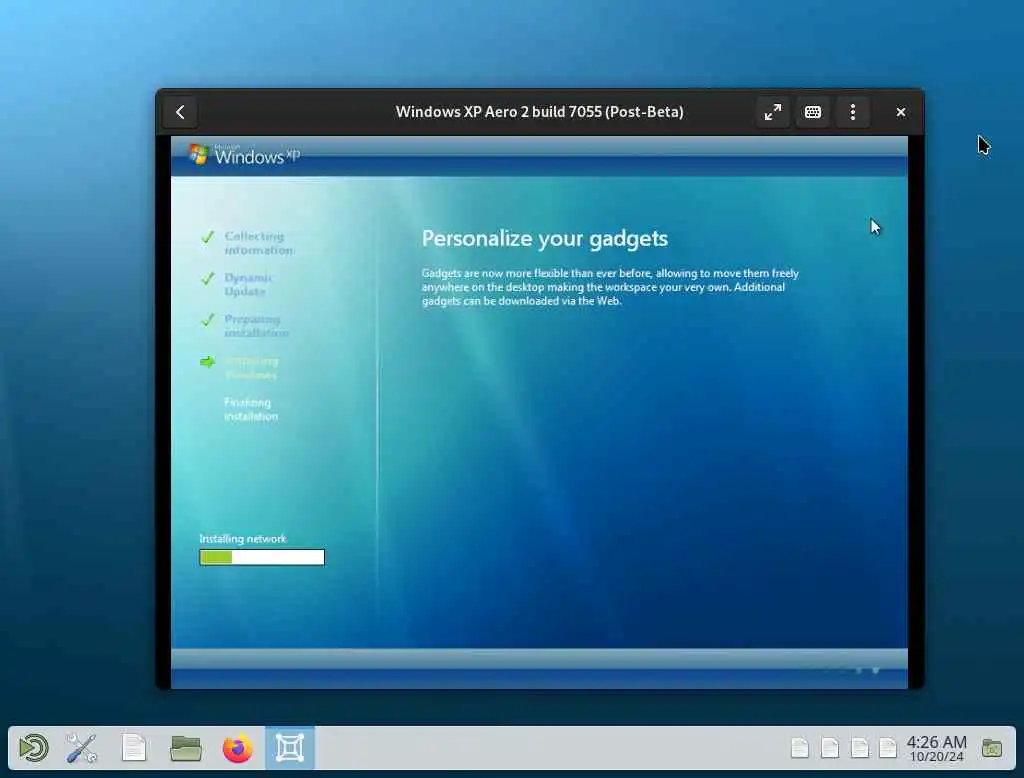Click the checkmark beside 'Collecting information'
Screen dimensions: 1024x778
click(x=208, y=236)
